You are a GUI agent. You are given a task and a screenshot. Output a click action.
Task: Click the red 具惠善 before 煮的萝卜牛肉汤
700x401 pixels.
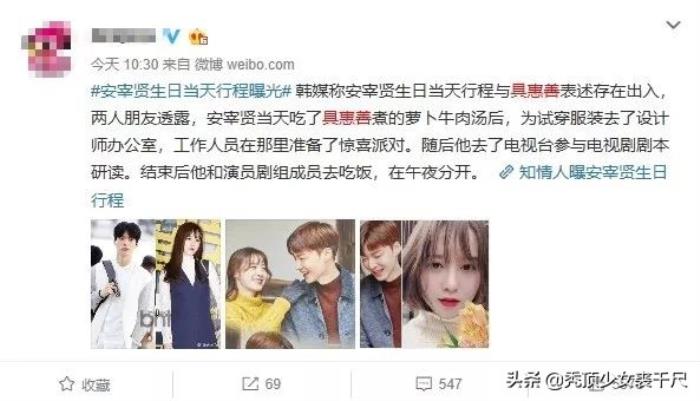347,118
